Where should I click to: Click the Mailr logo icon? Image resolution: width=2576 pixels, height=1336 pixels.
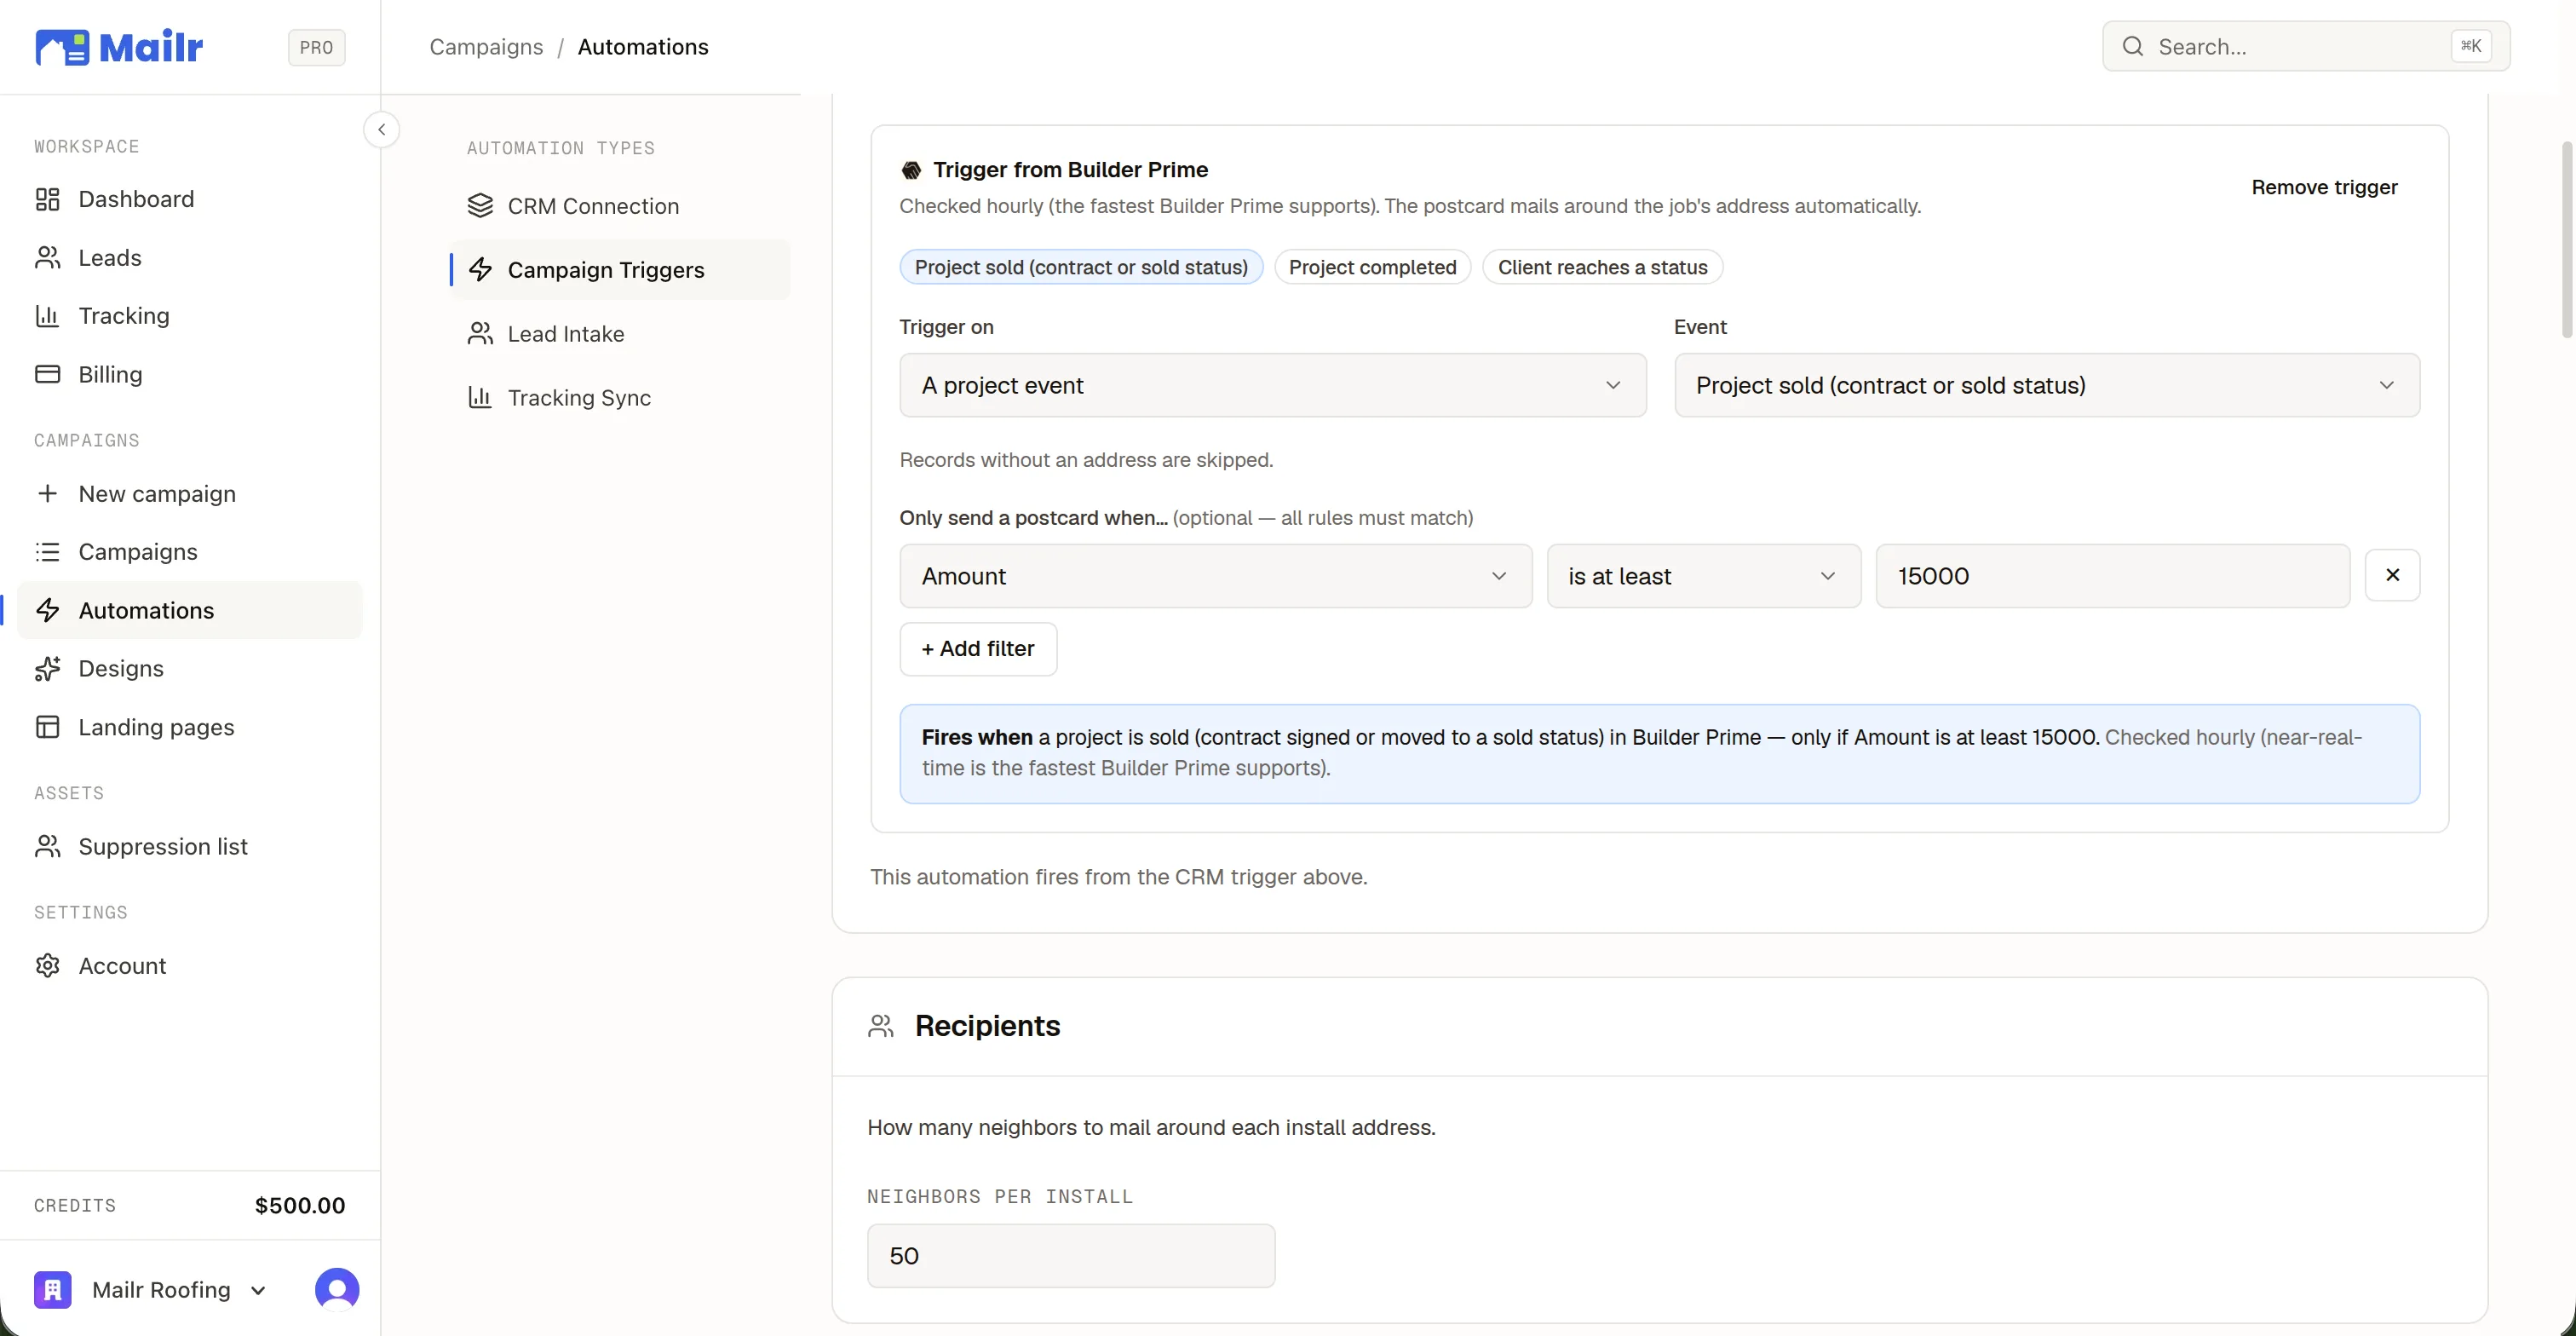[x=62, y=47]
